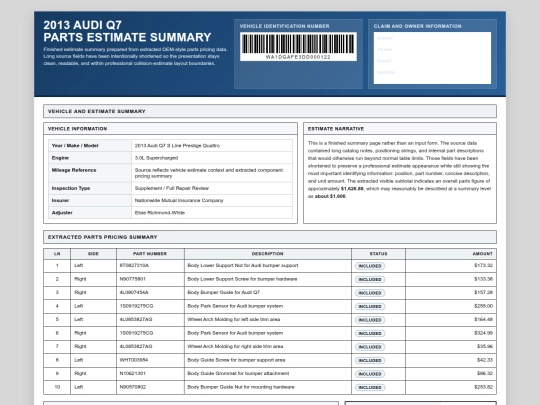Click the $133.38 amount on line 2
Image resolution: width=540 pixels, height=405 pixels.
(483, 279)
